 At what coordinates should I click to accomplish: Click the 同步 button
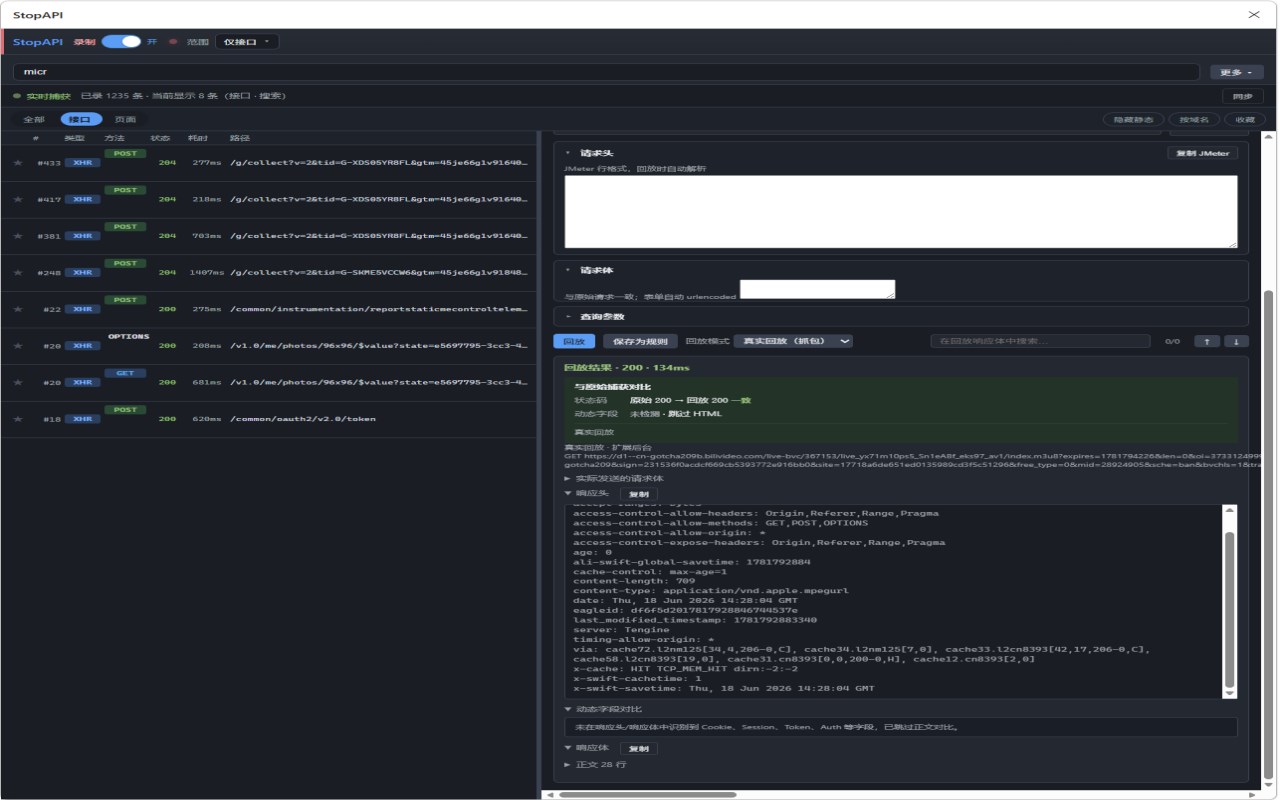[1243, 96]
